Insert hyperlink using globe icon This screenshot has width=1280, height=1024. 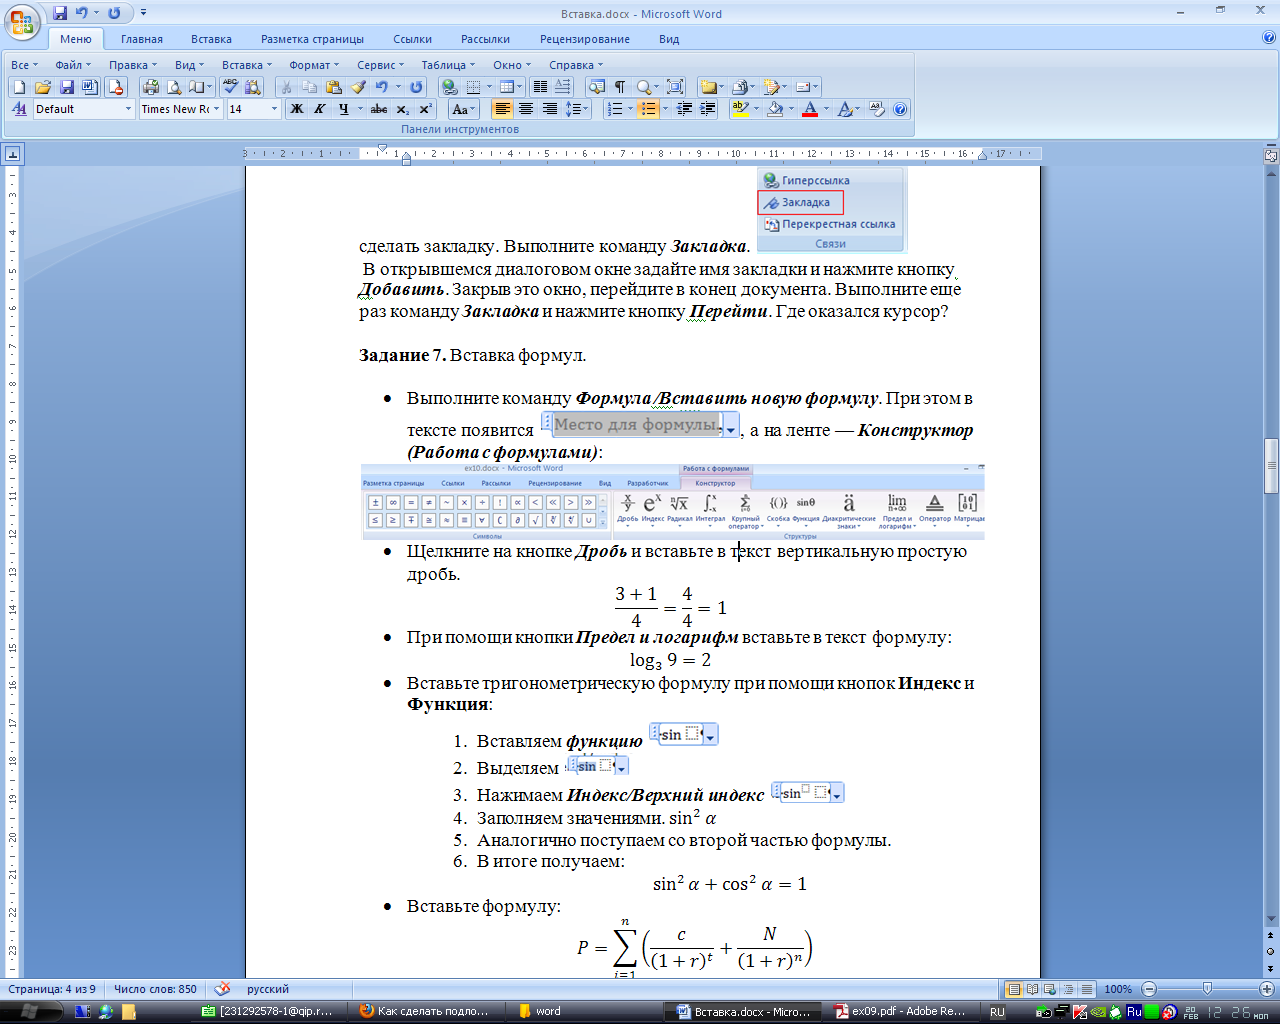tap(450, 87)
